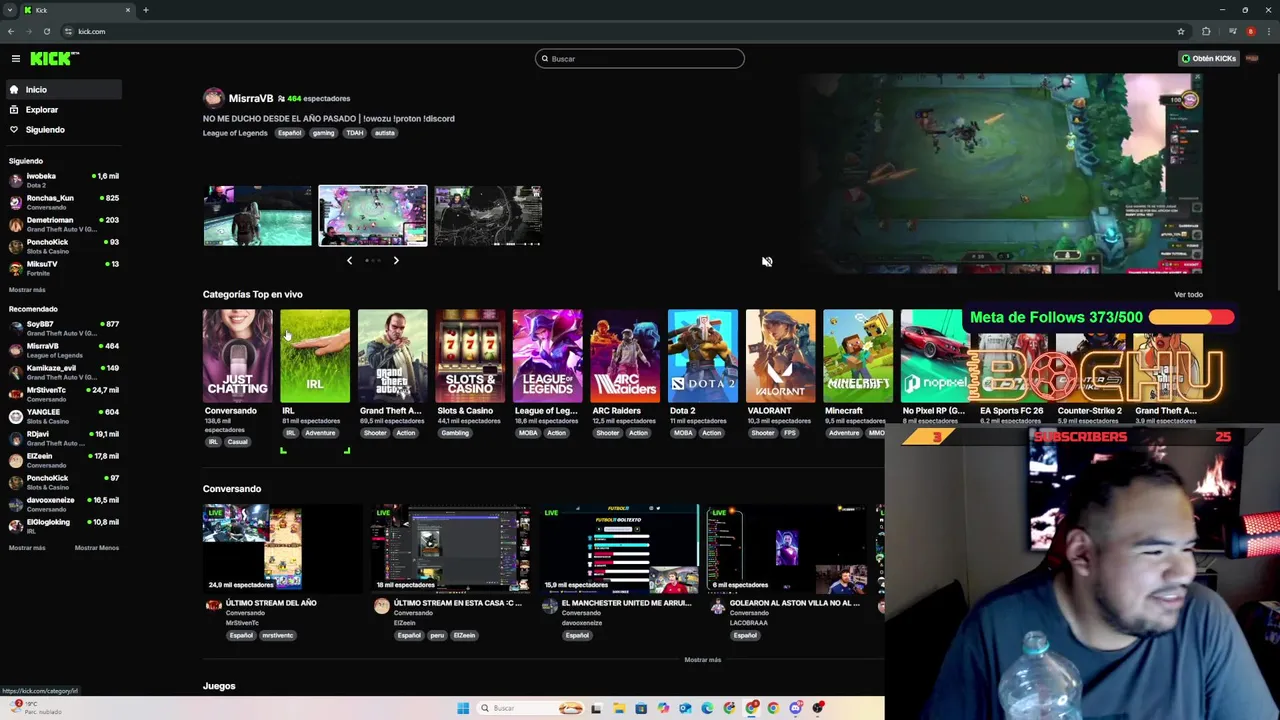Click the Obtén KICKs button
Screen dimensions: 1280x720
pyautogui.click(x=1208, y=59)
